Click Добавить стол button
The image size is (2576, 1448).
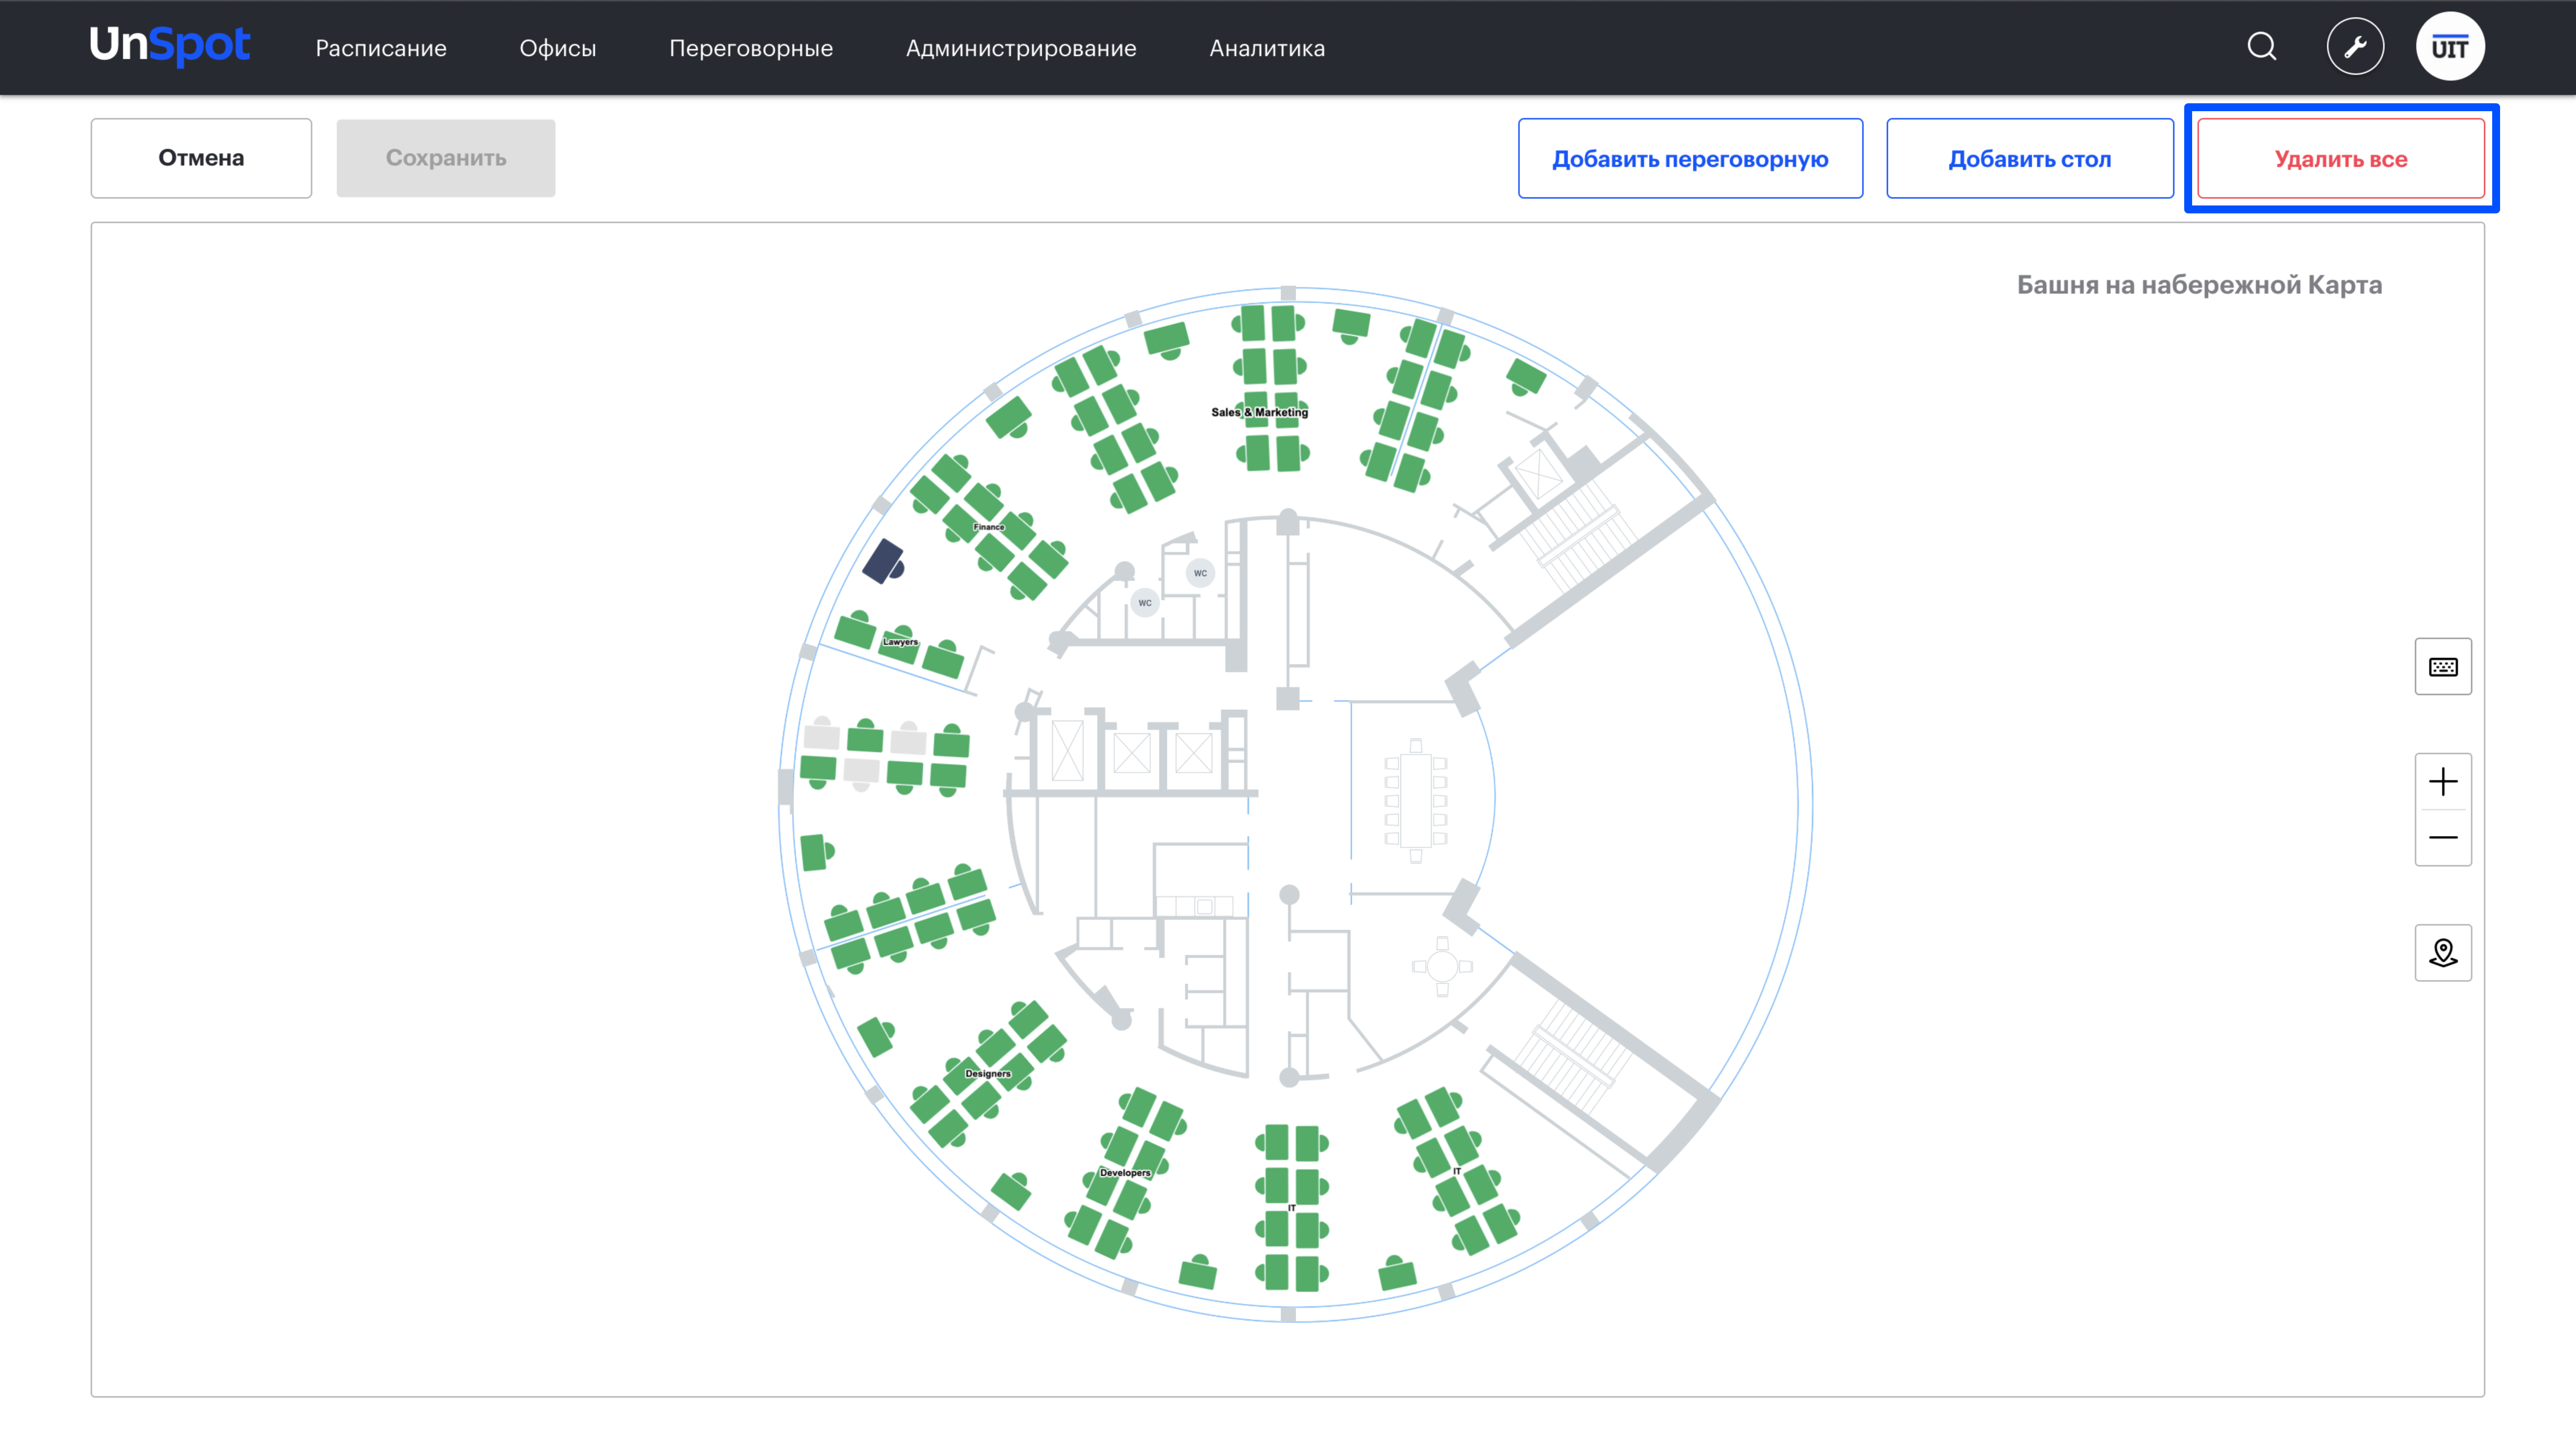pyautogui.click(x=2030, y=158)
